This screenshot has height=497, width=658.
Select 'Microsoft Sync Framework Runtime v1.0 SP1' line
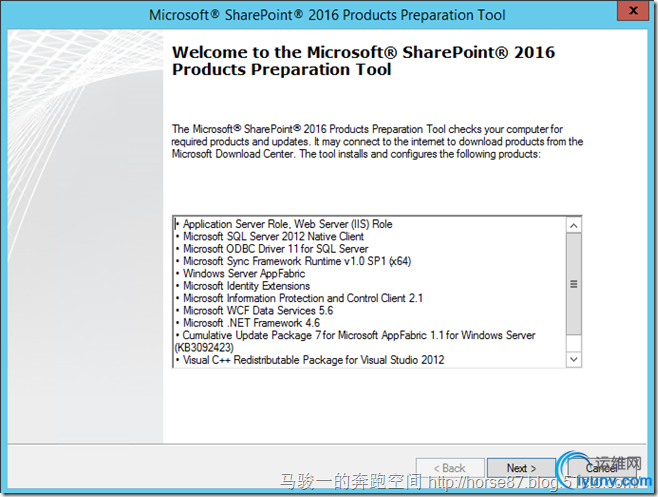(x=293, y=261)
